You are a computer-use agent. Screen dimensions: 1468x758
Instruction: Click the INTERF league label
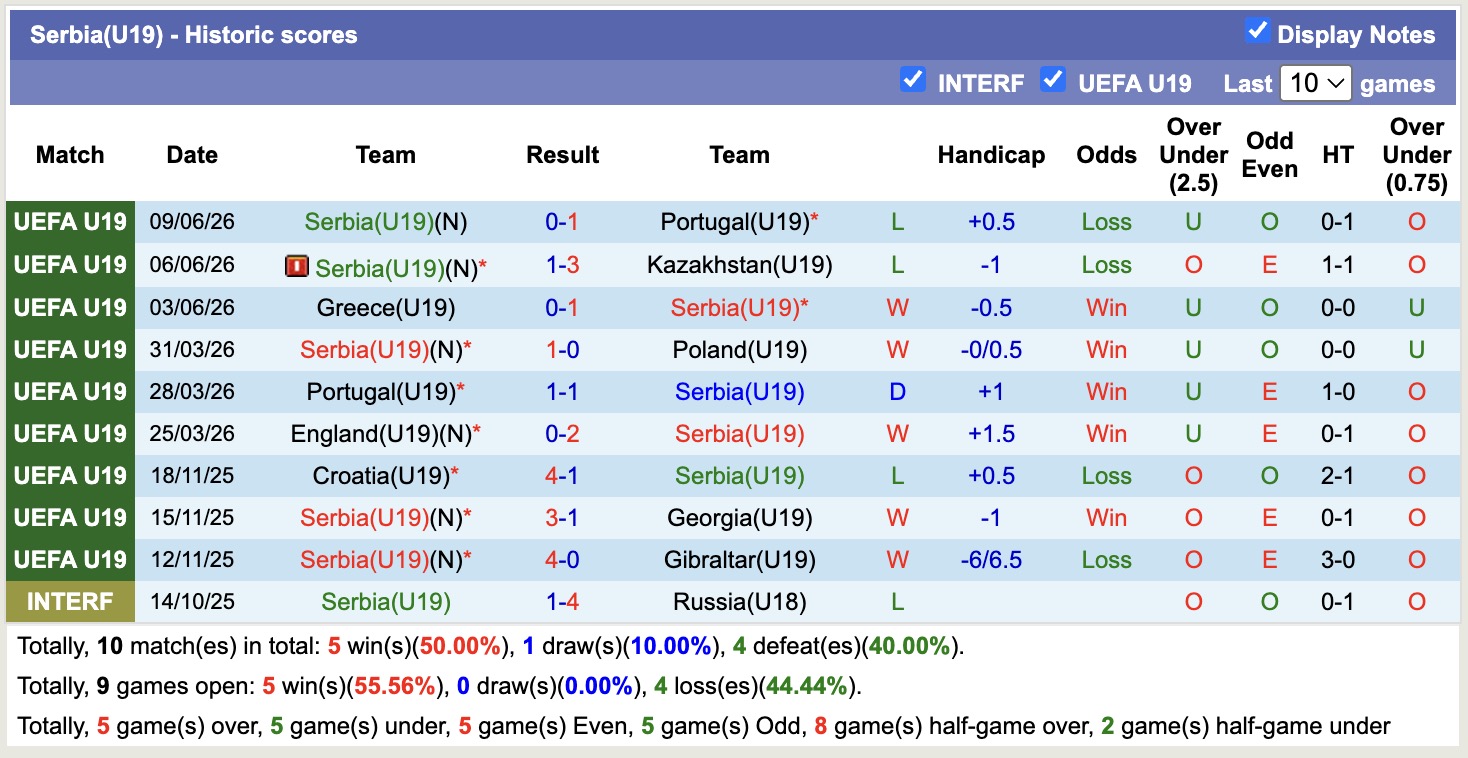(x=70, y=602)
